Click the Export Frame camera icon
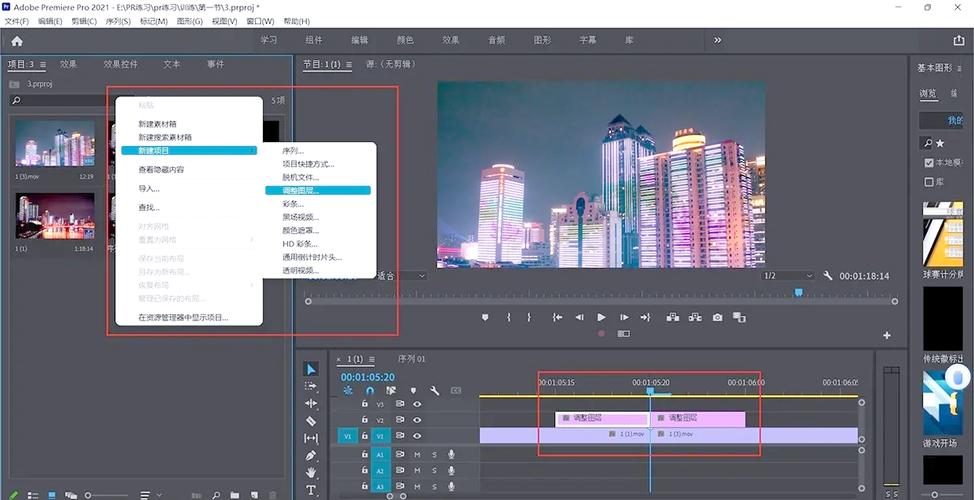The image size is (974, 500). click(x=717, y=317)
